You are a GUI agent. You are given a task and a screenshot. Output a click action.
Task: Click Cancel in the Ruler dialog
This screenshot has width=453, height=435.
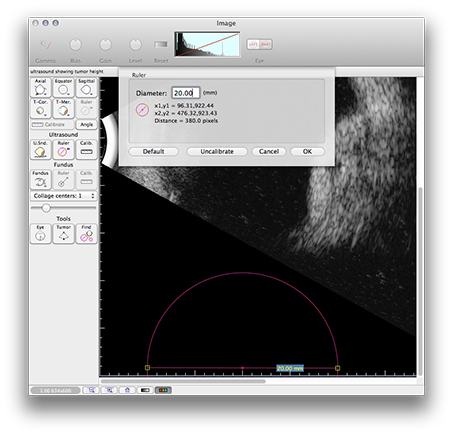pyautogui.click(x=269, y=152)
